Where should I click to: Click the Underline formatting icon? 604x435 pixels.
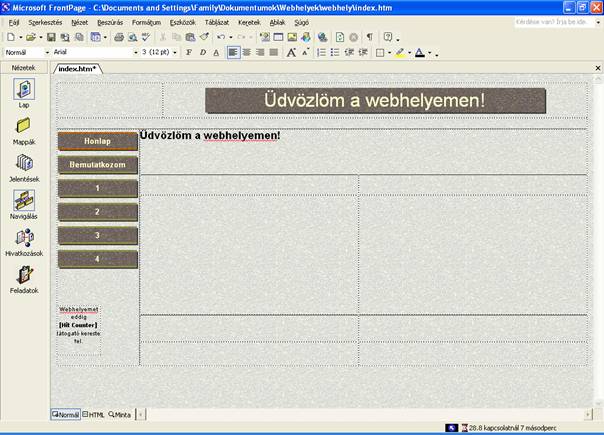(x=216, y=52)
